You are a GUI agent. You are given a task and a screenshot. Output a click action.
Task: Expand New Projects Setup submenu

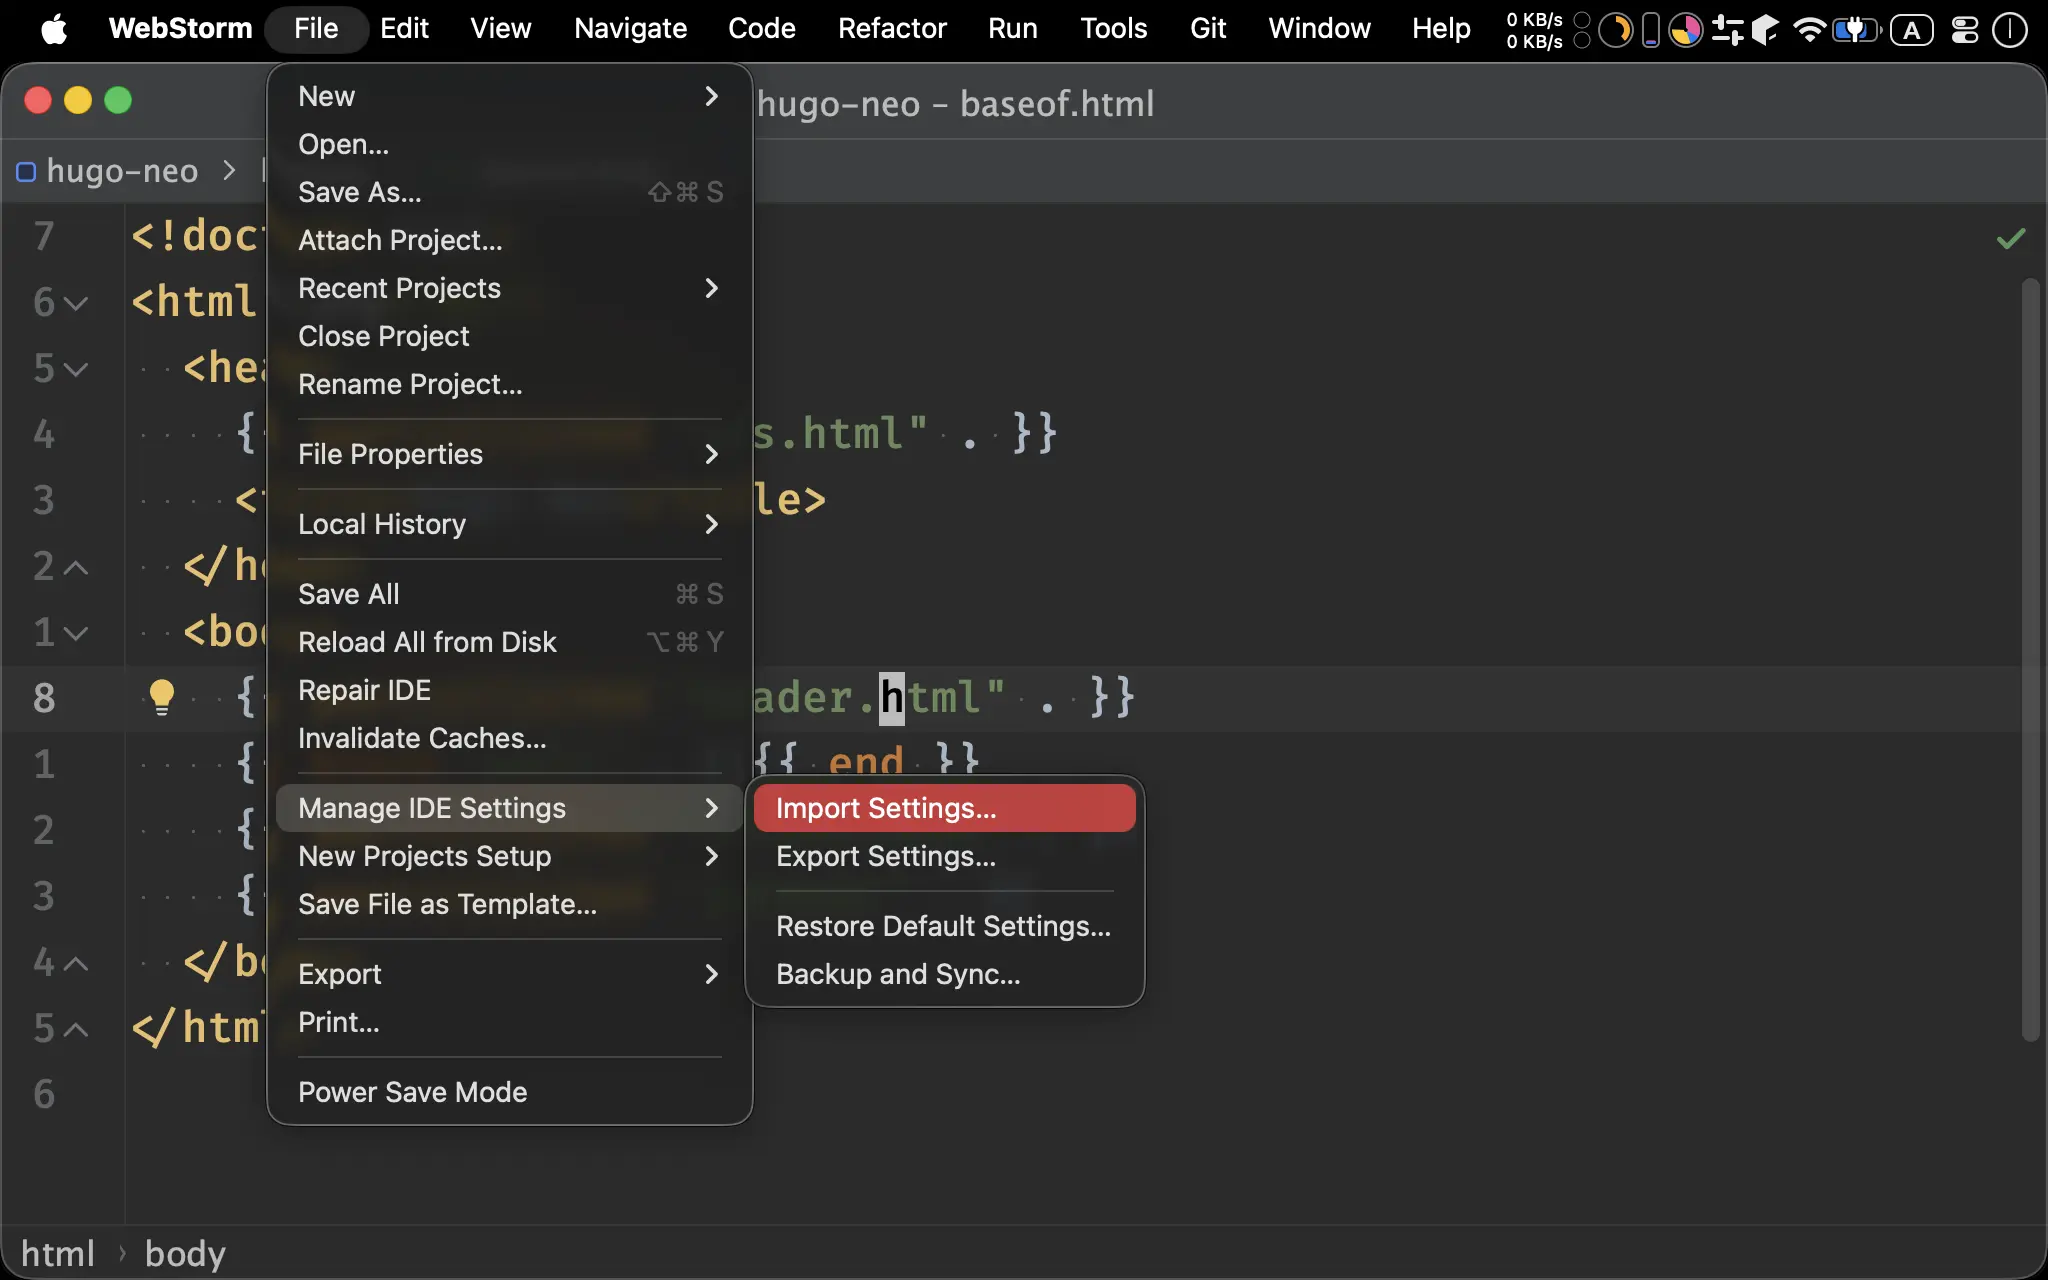[x=509, y=856]
